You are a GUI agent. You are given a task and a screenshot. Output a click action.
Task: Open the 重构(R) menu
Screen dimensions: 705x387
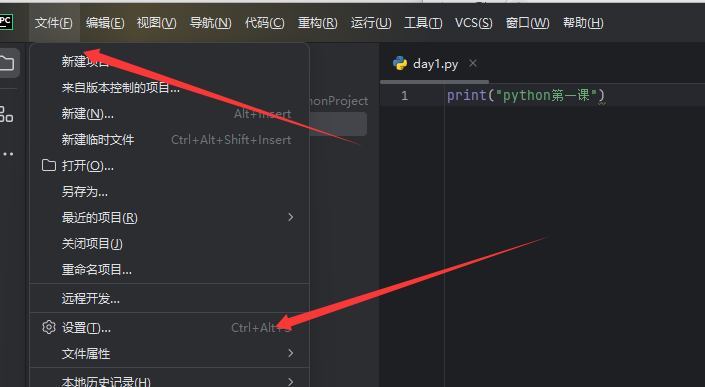pyautogui.click(x=317, y=23)
